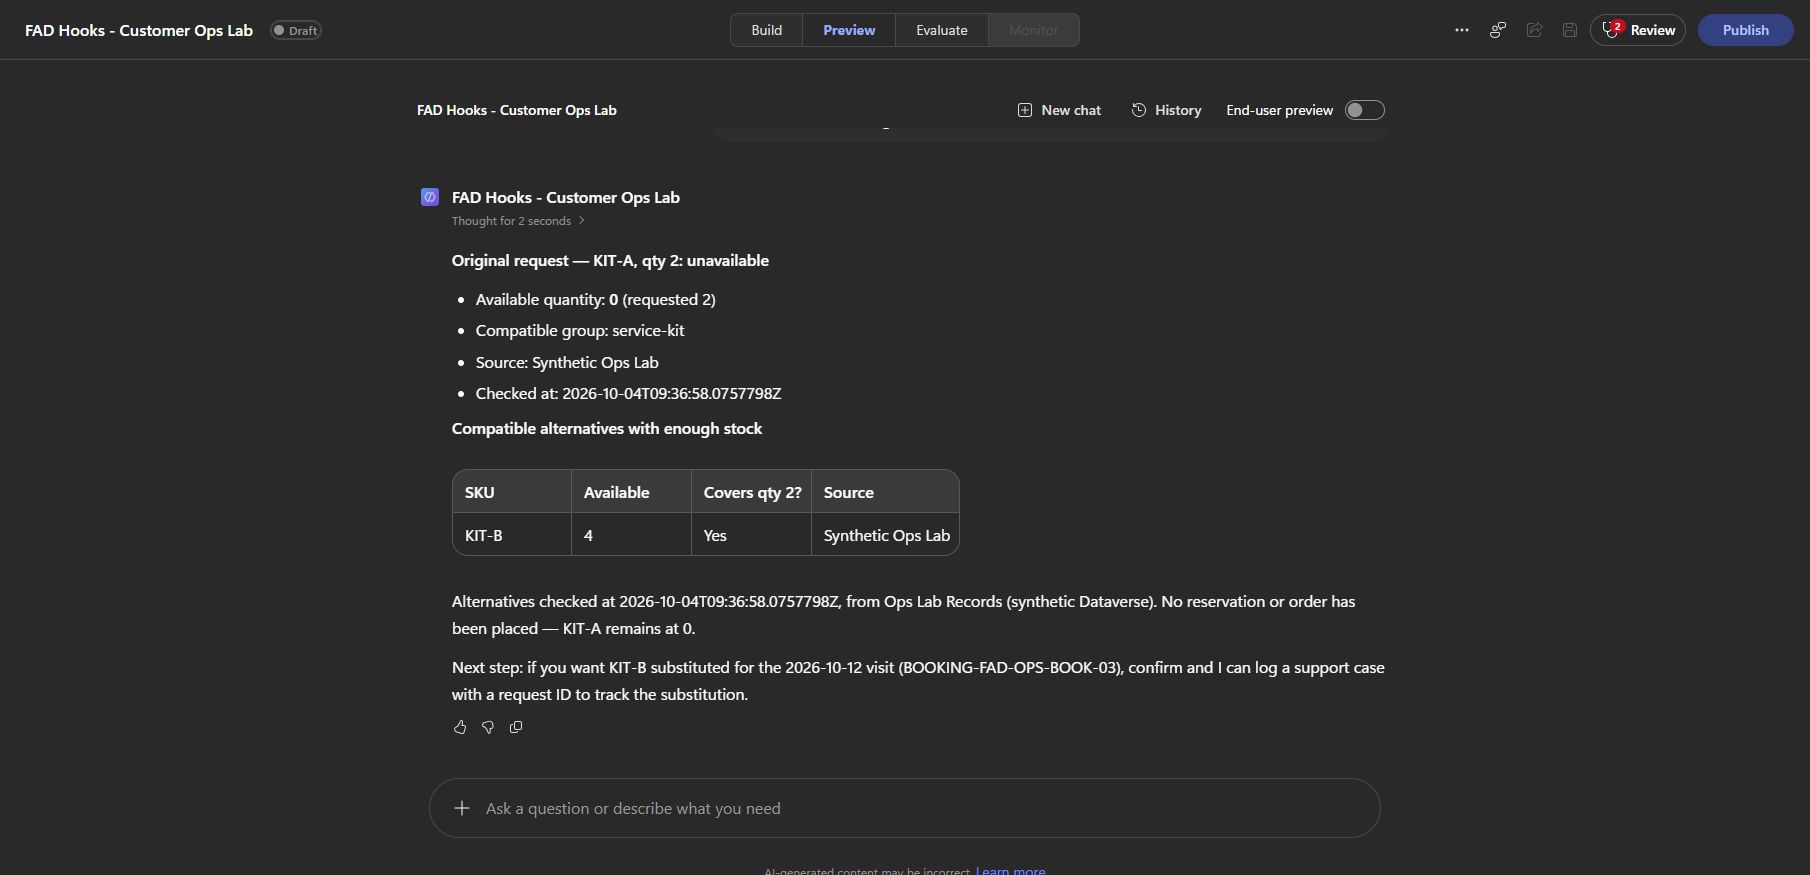The height and width of the screenshot is (875, 1810).
Task: Click the save floppy disk icon
Action: click(1570, 30)
